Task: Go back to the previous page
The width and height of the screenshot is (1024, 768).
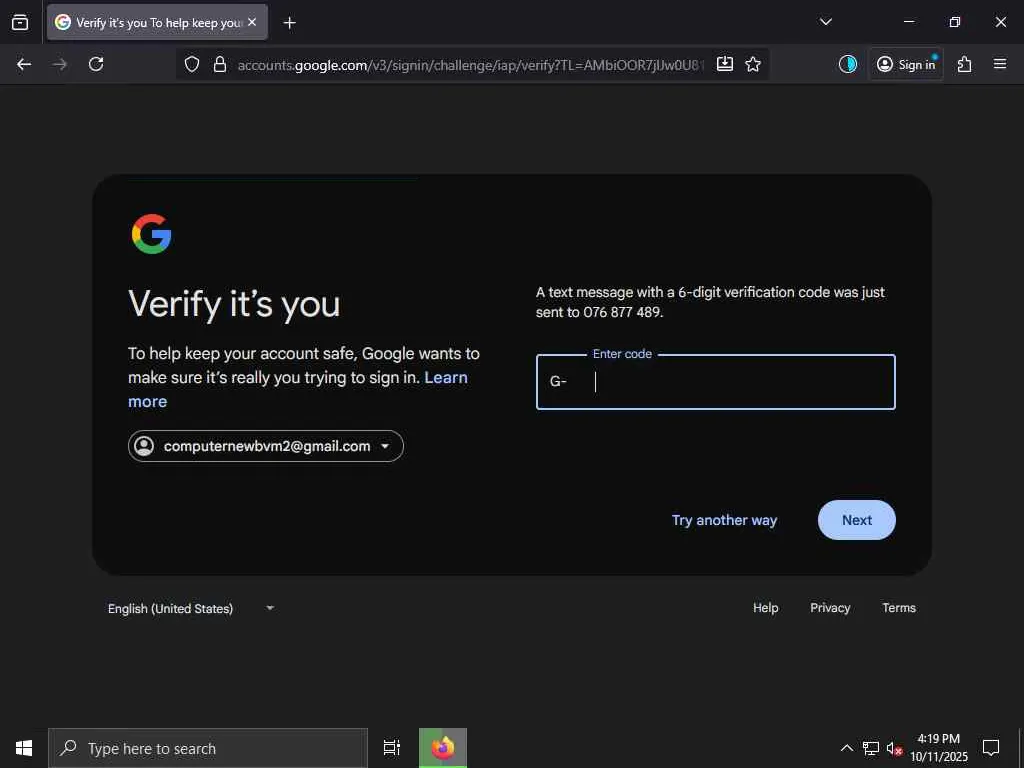Action: [24, 64]
